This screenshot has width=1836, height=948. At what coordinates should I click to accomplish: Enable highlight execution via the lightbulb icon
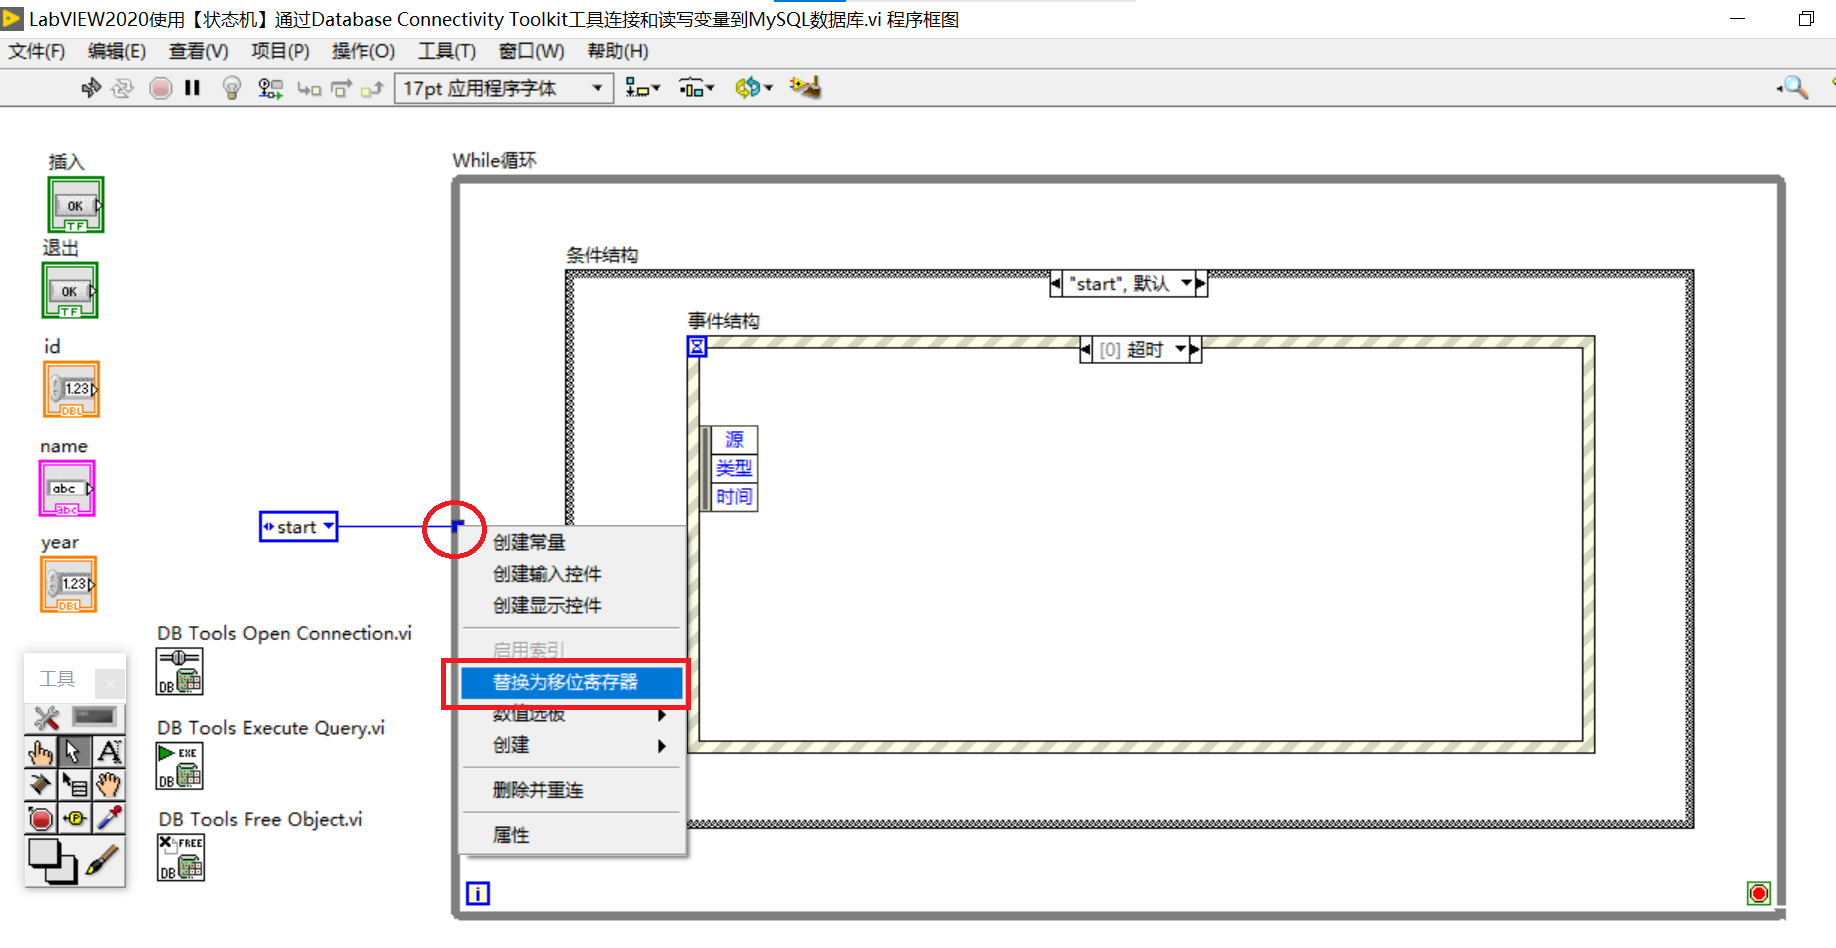click(x=231, y=88)
